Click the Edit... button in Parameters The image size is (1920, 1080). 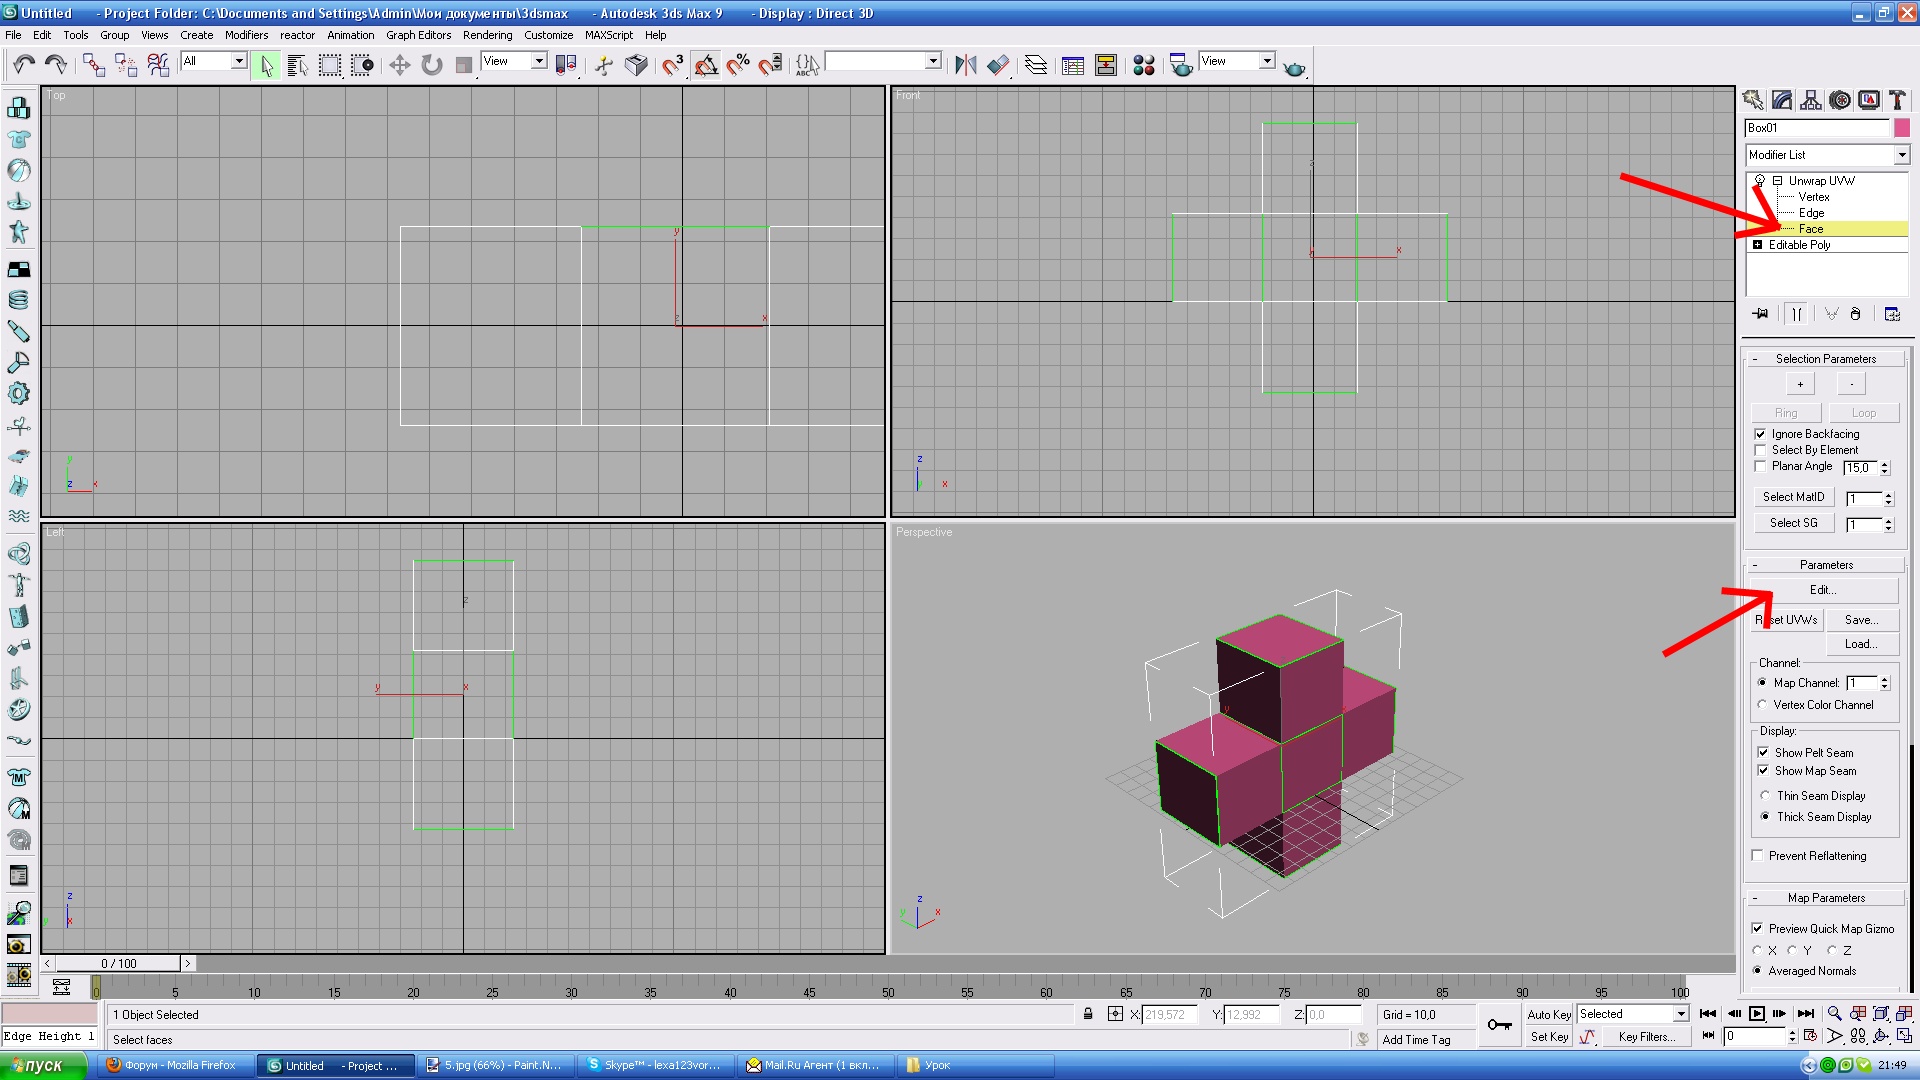(1823, 590)
